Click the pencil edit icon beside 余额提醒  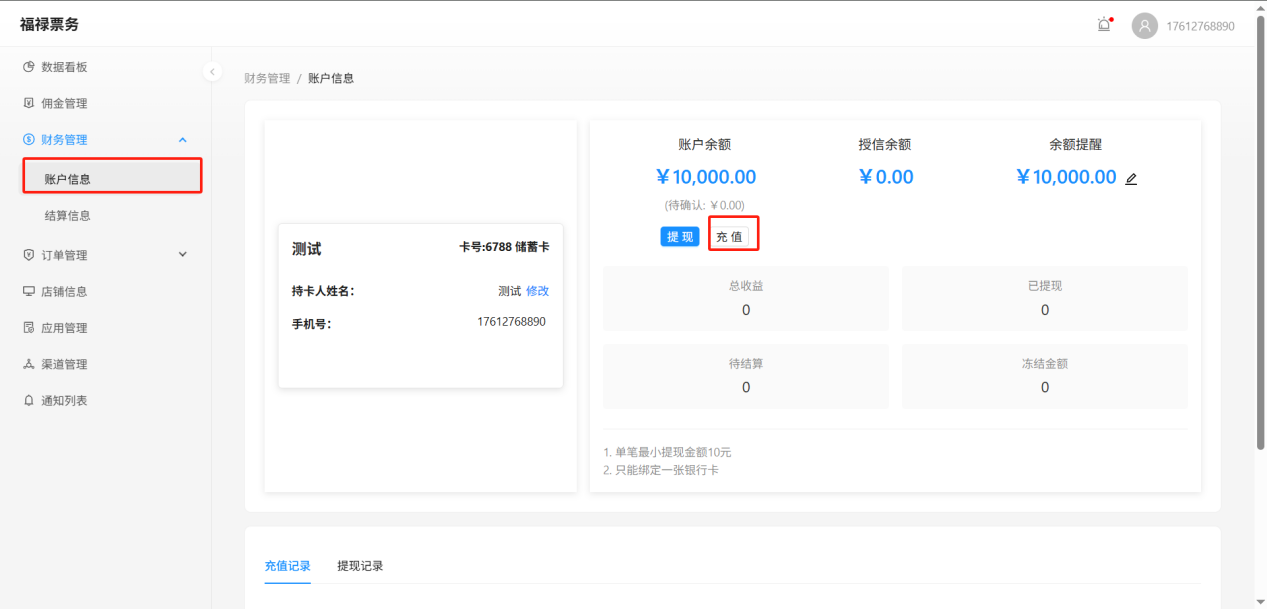[1131, 179]
